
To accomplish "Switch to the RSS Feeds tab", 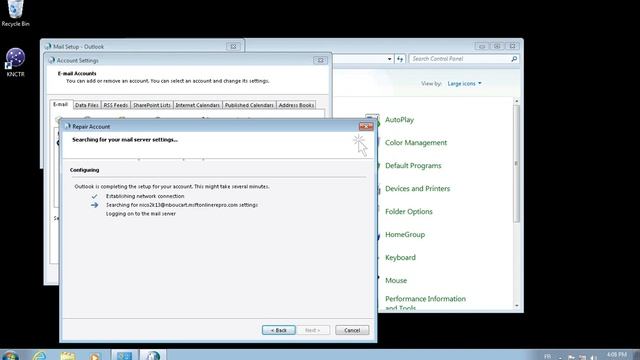I will click(116, 105).
